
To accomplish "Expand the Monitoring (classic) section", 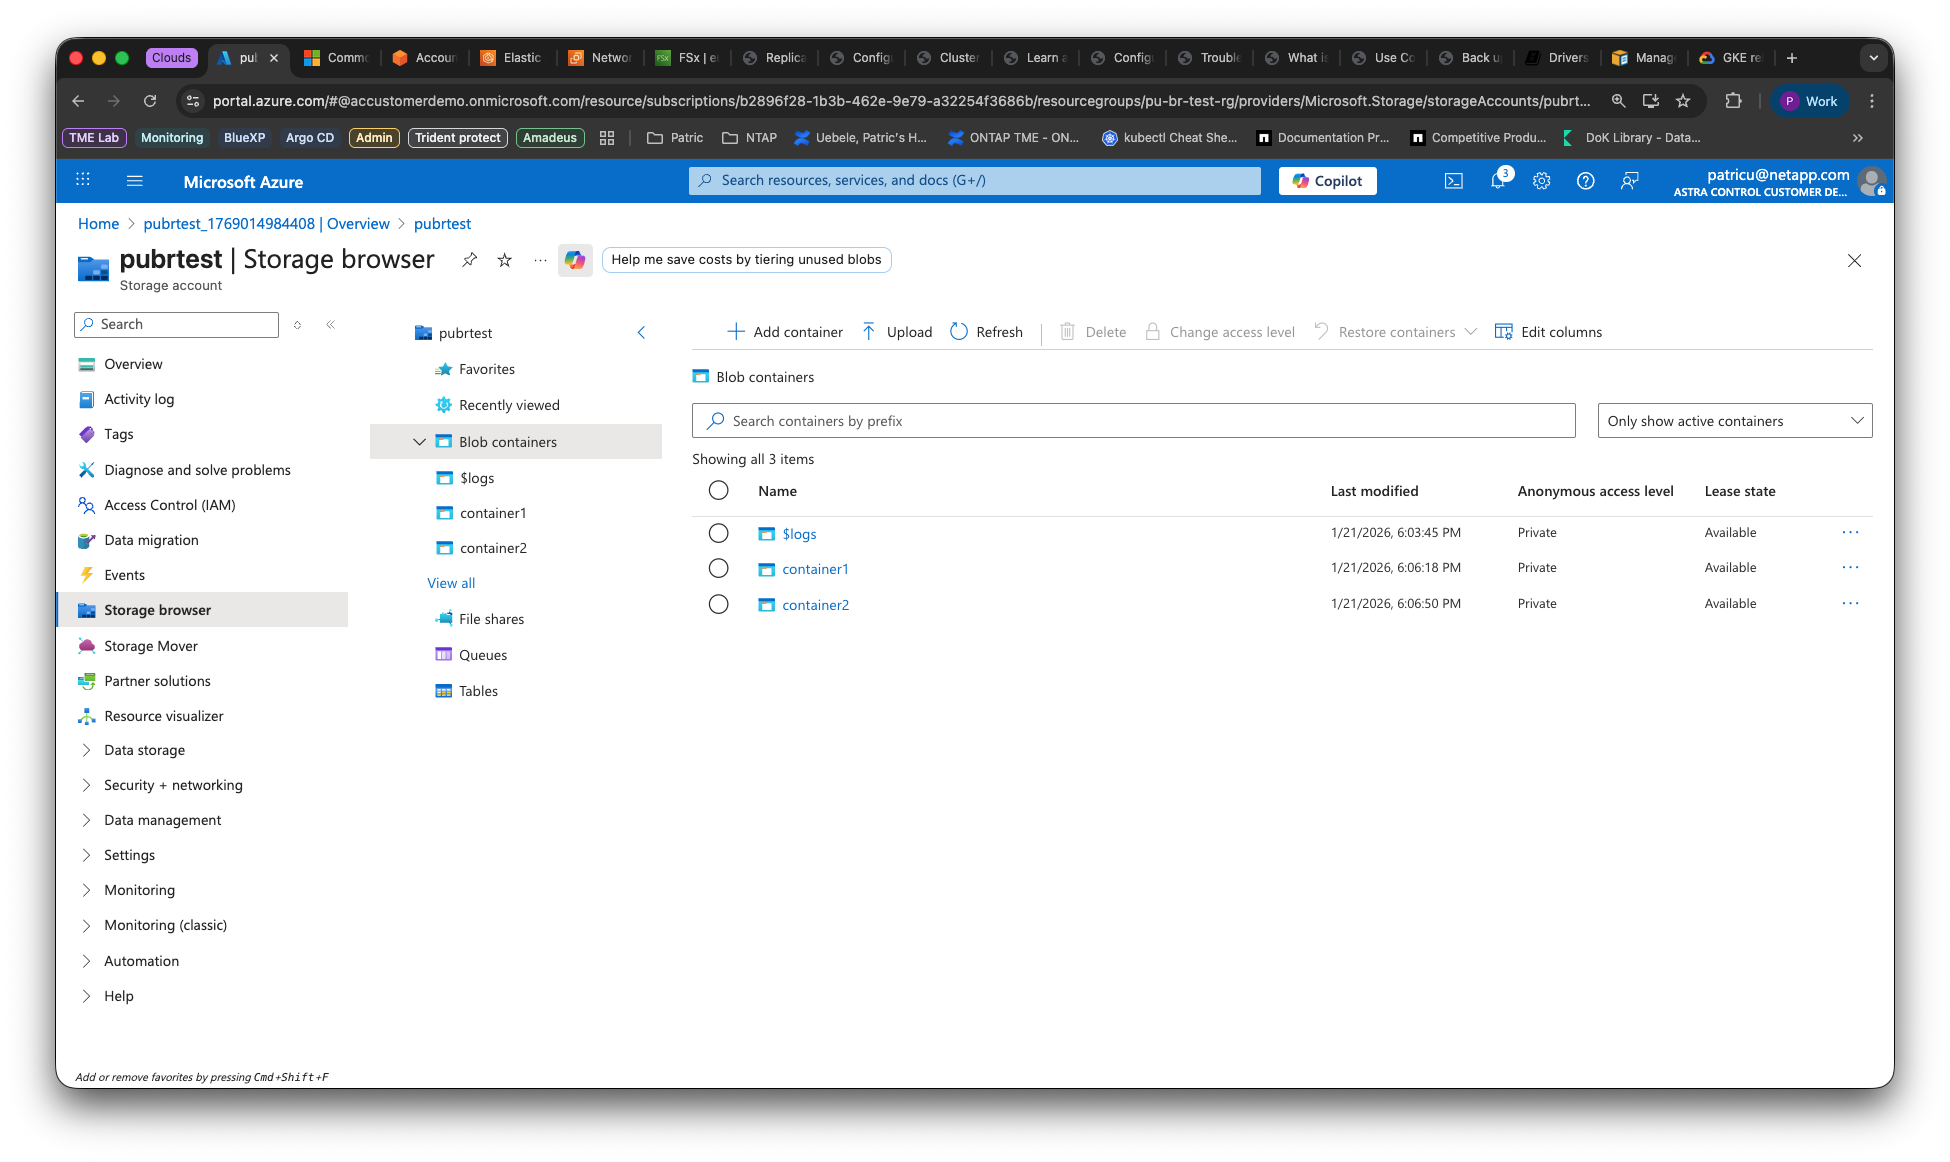I will pyautogui.click(x=86, y=925).
